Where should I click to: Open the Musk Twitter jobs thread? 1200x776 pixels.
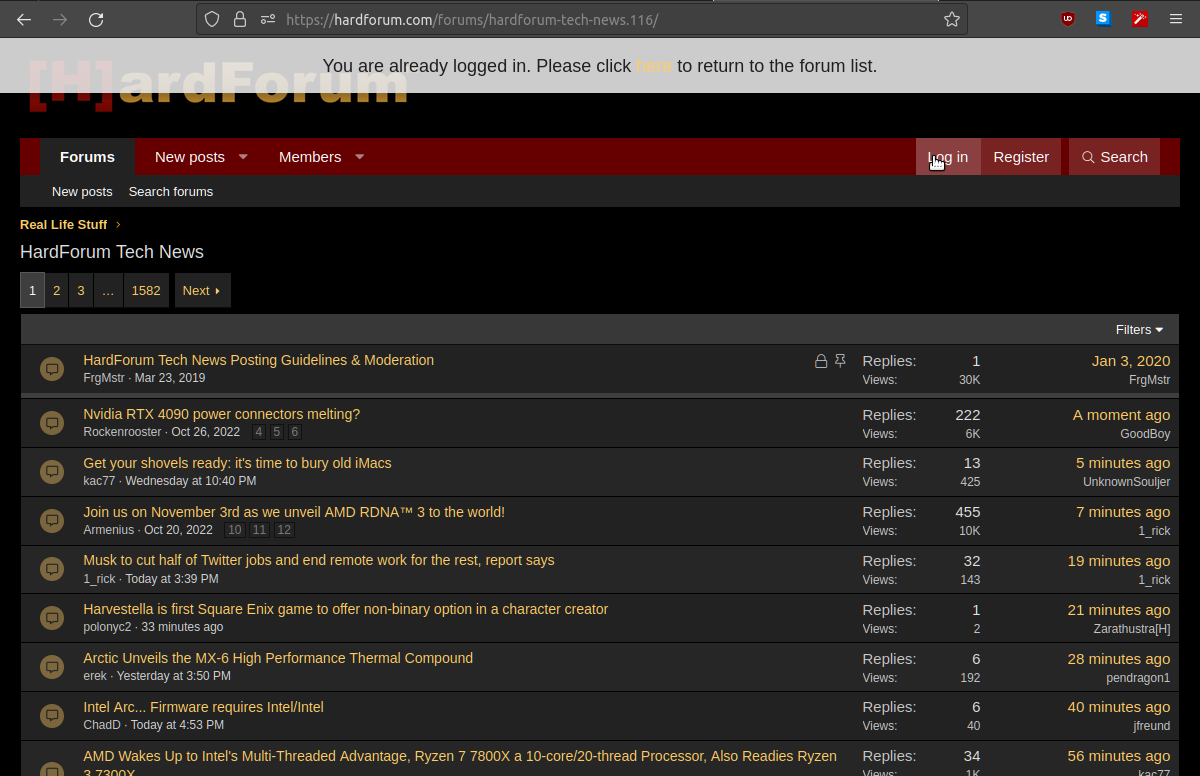pyautogui.click(x=319, y=560)
